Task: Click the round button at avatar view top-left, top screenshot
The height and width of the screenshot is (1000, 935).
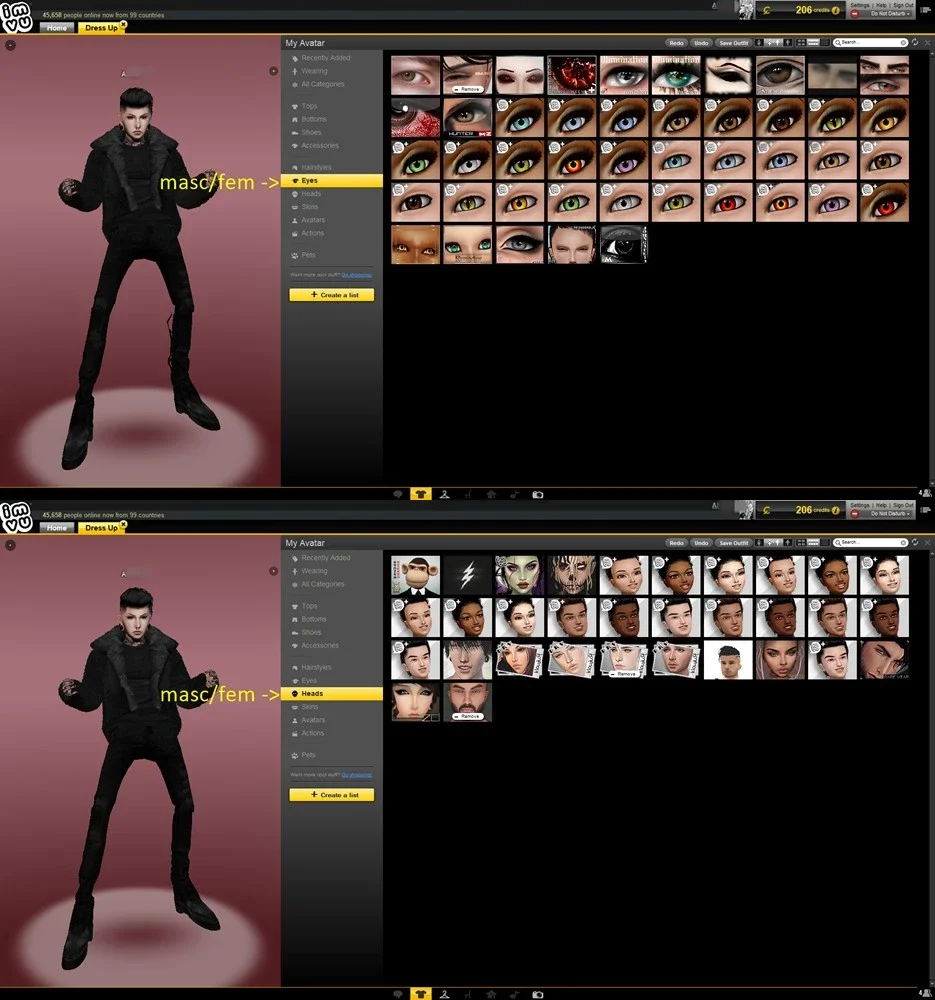Action: click(x=10, y=45)
